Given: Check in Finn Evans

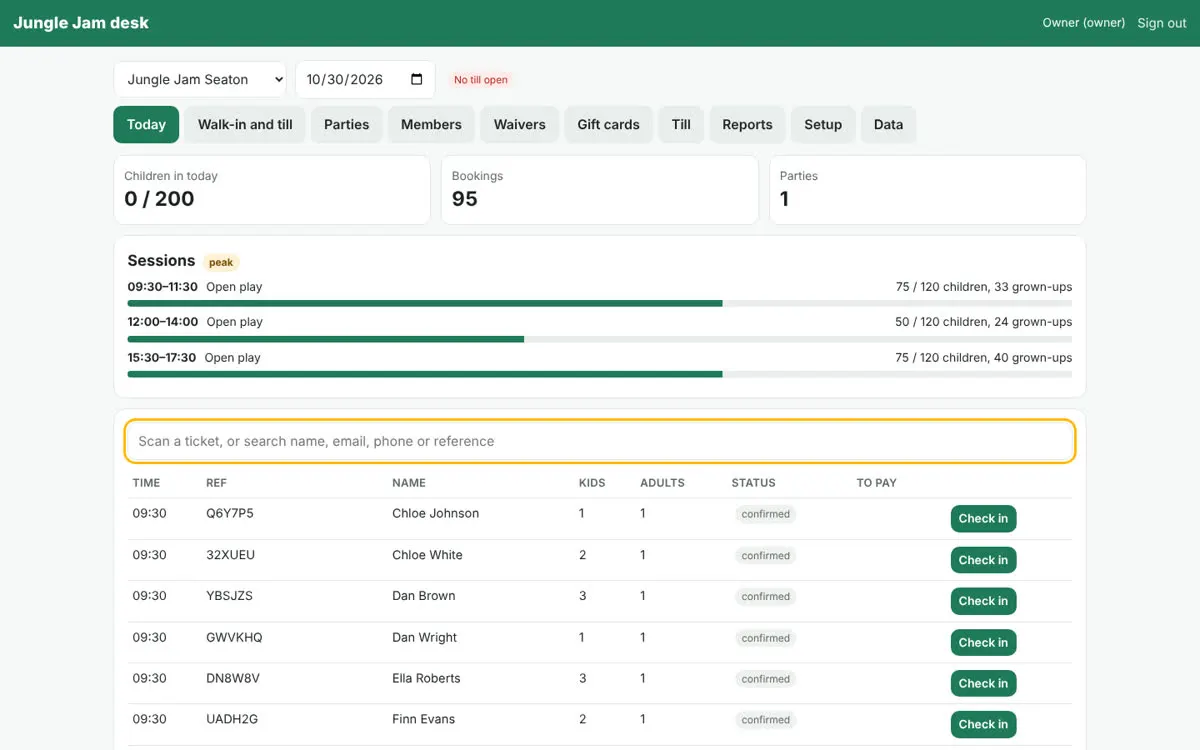Looking at the screenshot, I should pyautogui.click(x=983, y=724).
